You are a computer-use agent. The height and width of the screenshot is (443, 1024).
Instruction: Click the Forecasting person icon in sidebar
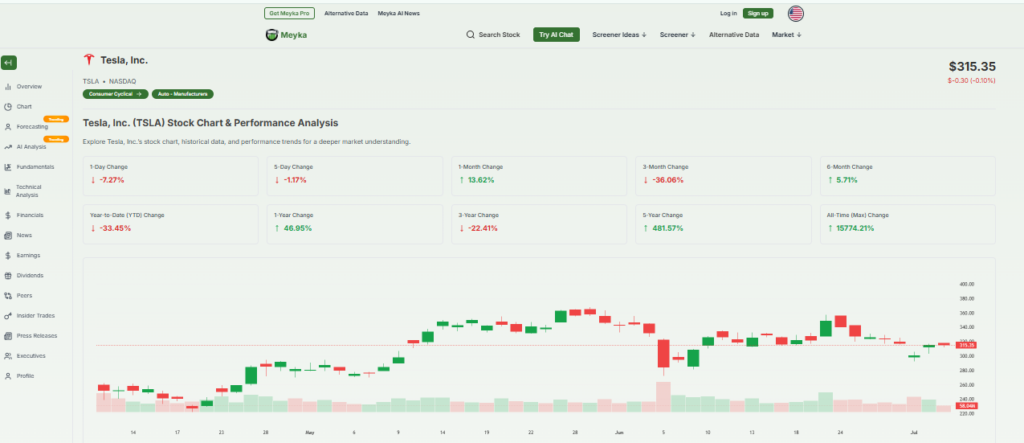tap(8, 127)
